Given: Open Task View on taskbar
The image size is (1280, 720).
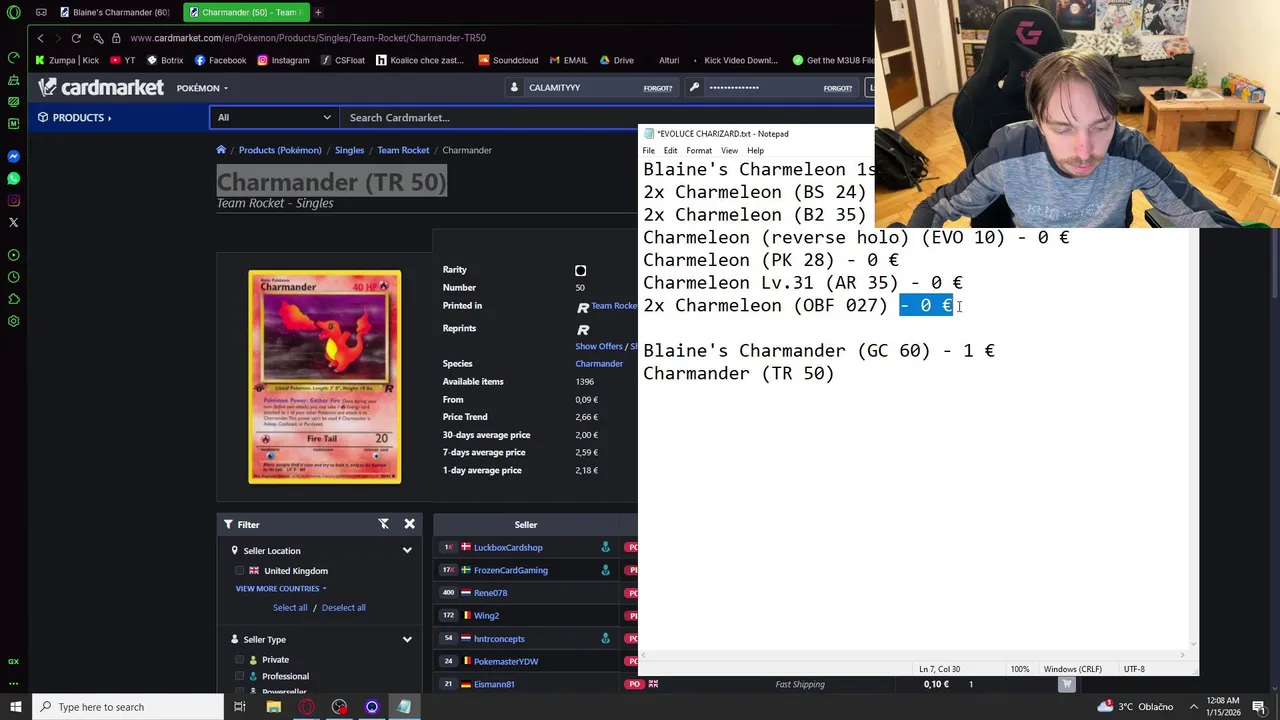Looking at the screenshot, I should (240, 707).
